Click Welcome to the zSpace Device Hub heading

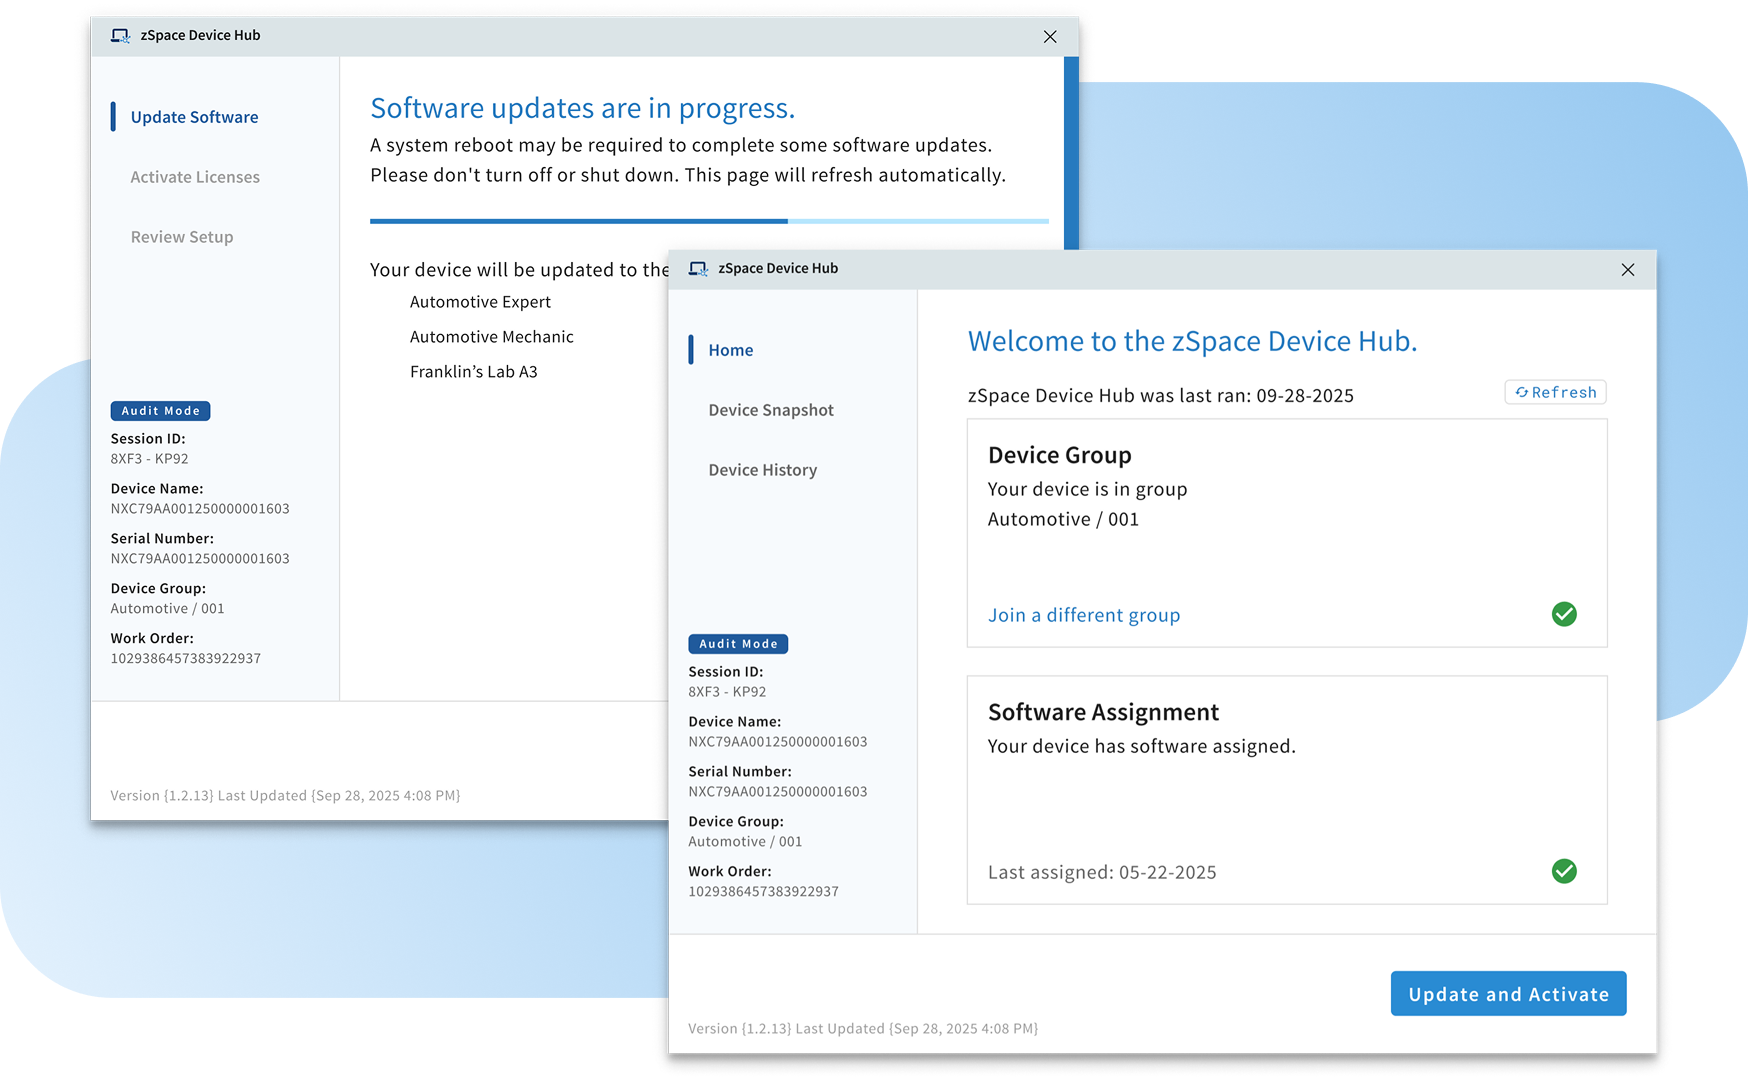(x=1192, y=341)
